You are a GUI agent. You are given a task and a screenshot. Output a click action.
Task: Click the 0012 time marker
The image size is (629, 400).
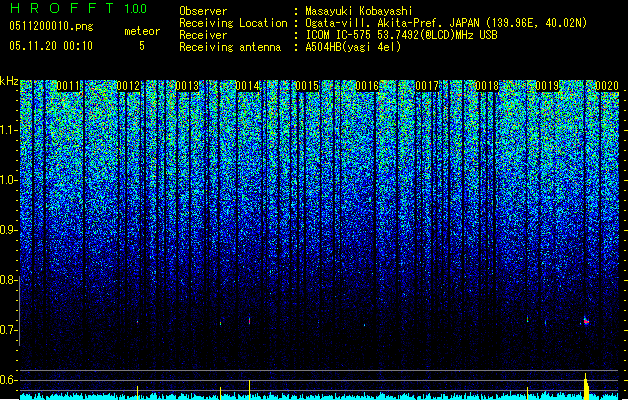click(128, 86)
